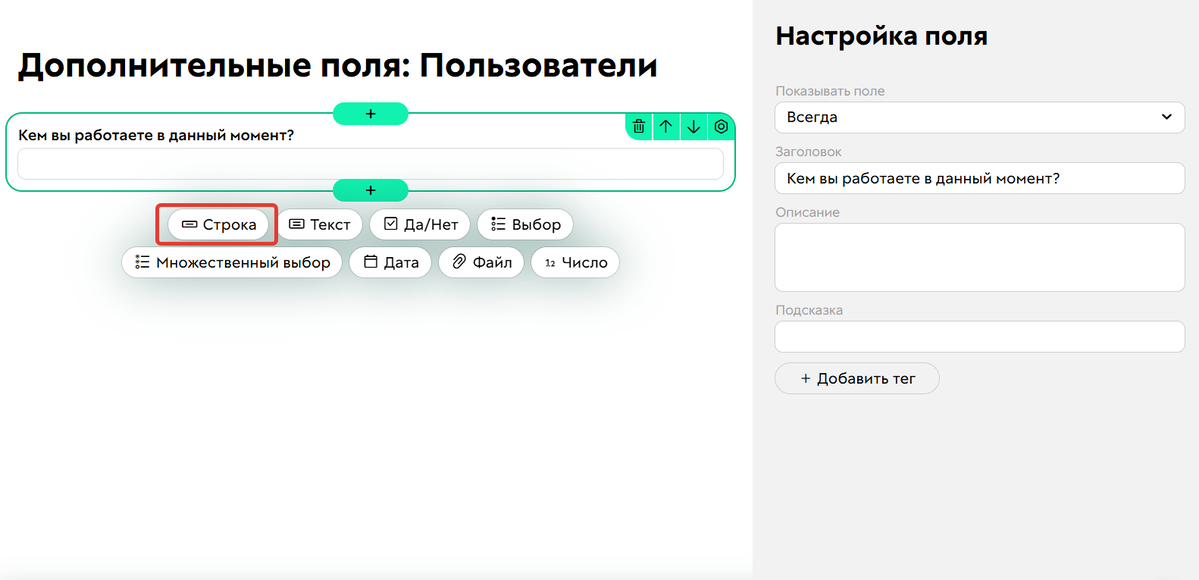Select the Множественный выбор field type
This screenshot has width=1199, height=580.
pyautogui.click(x=232, y=262)
